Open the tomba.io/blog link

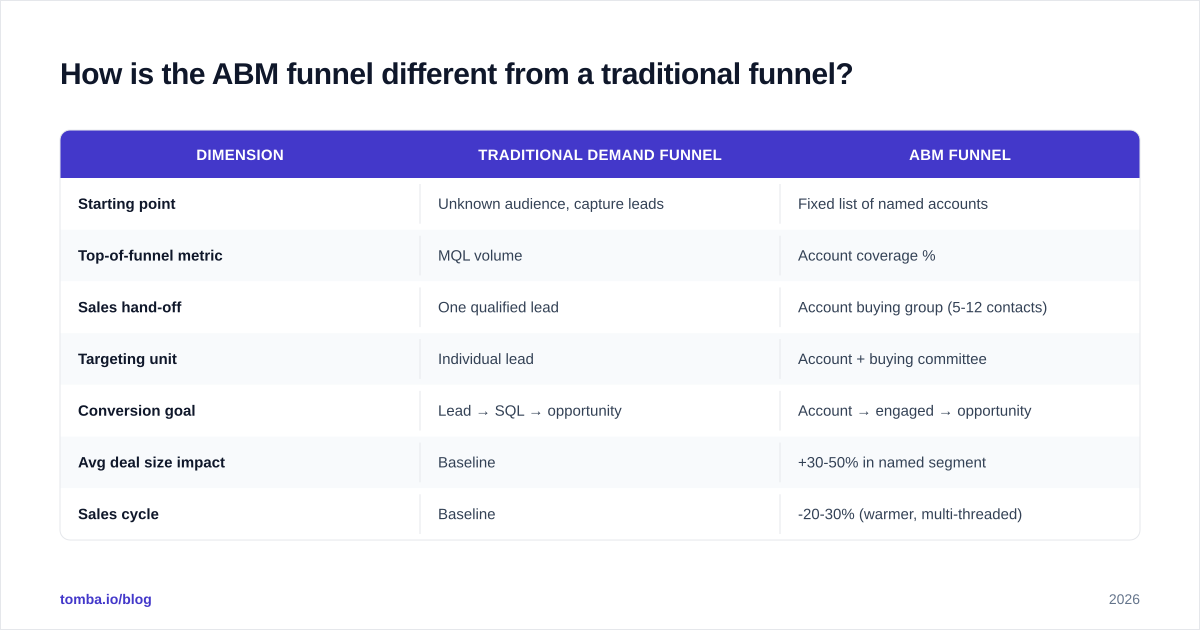tap(106, 599)
